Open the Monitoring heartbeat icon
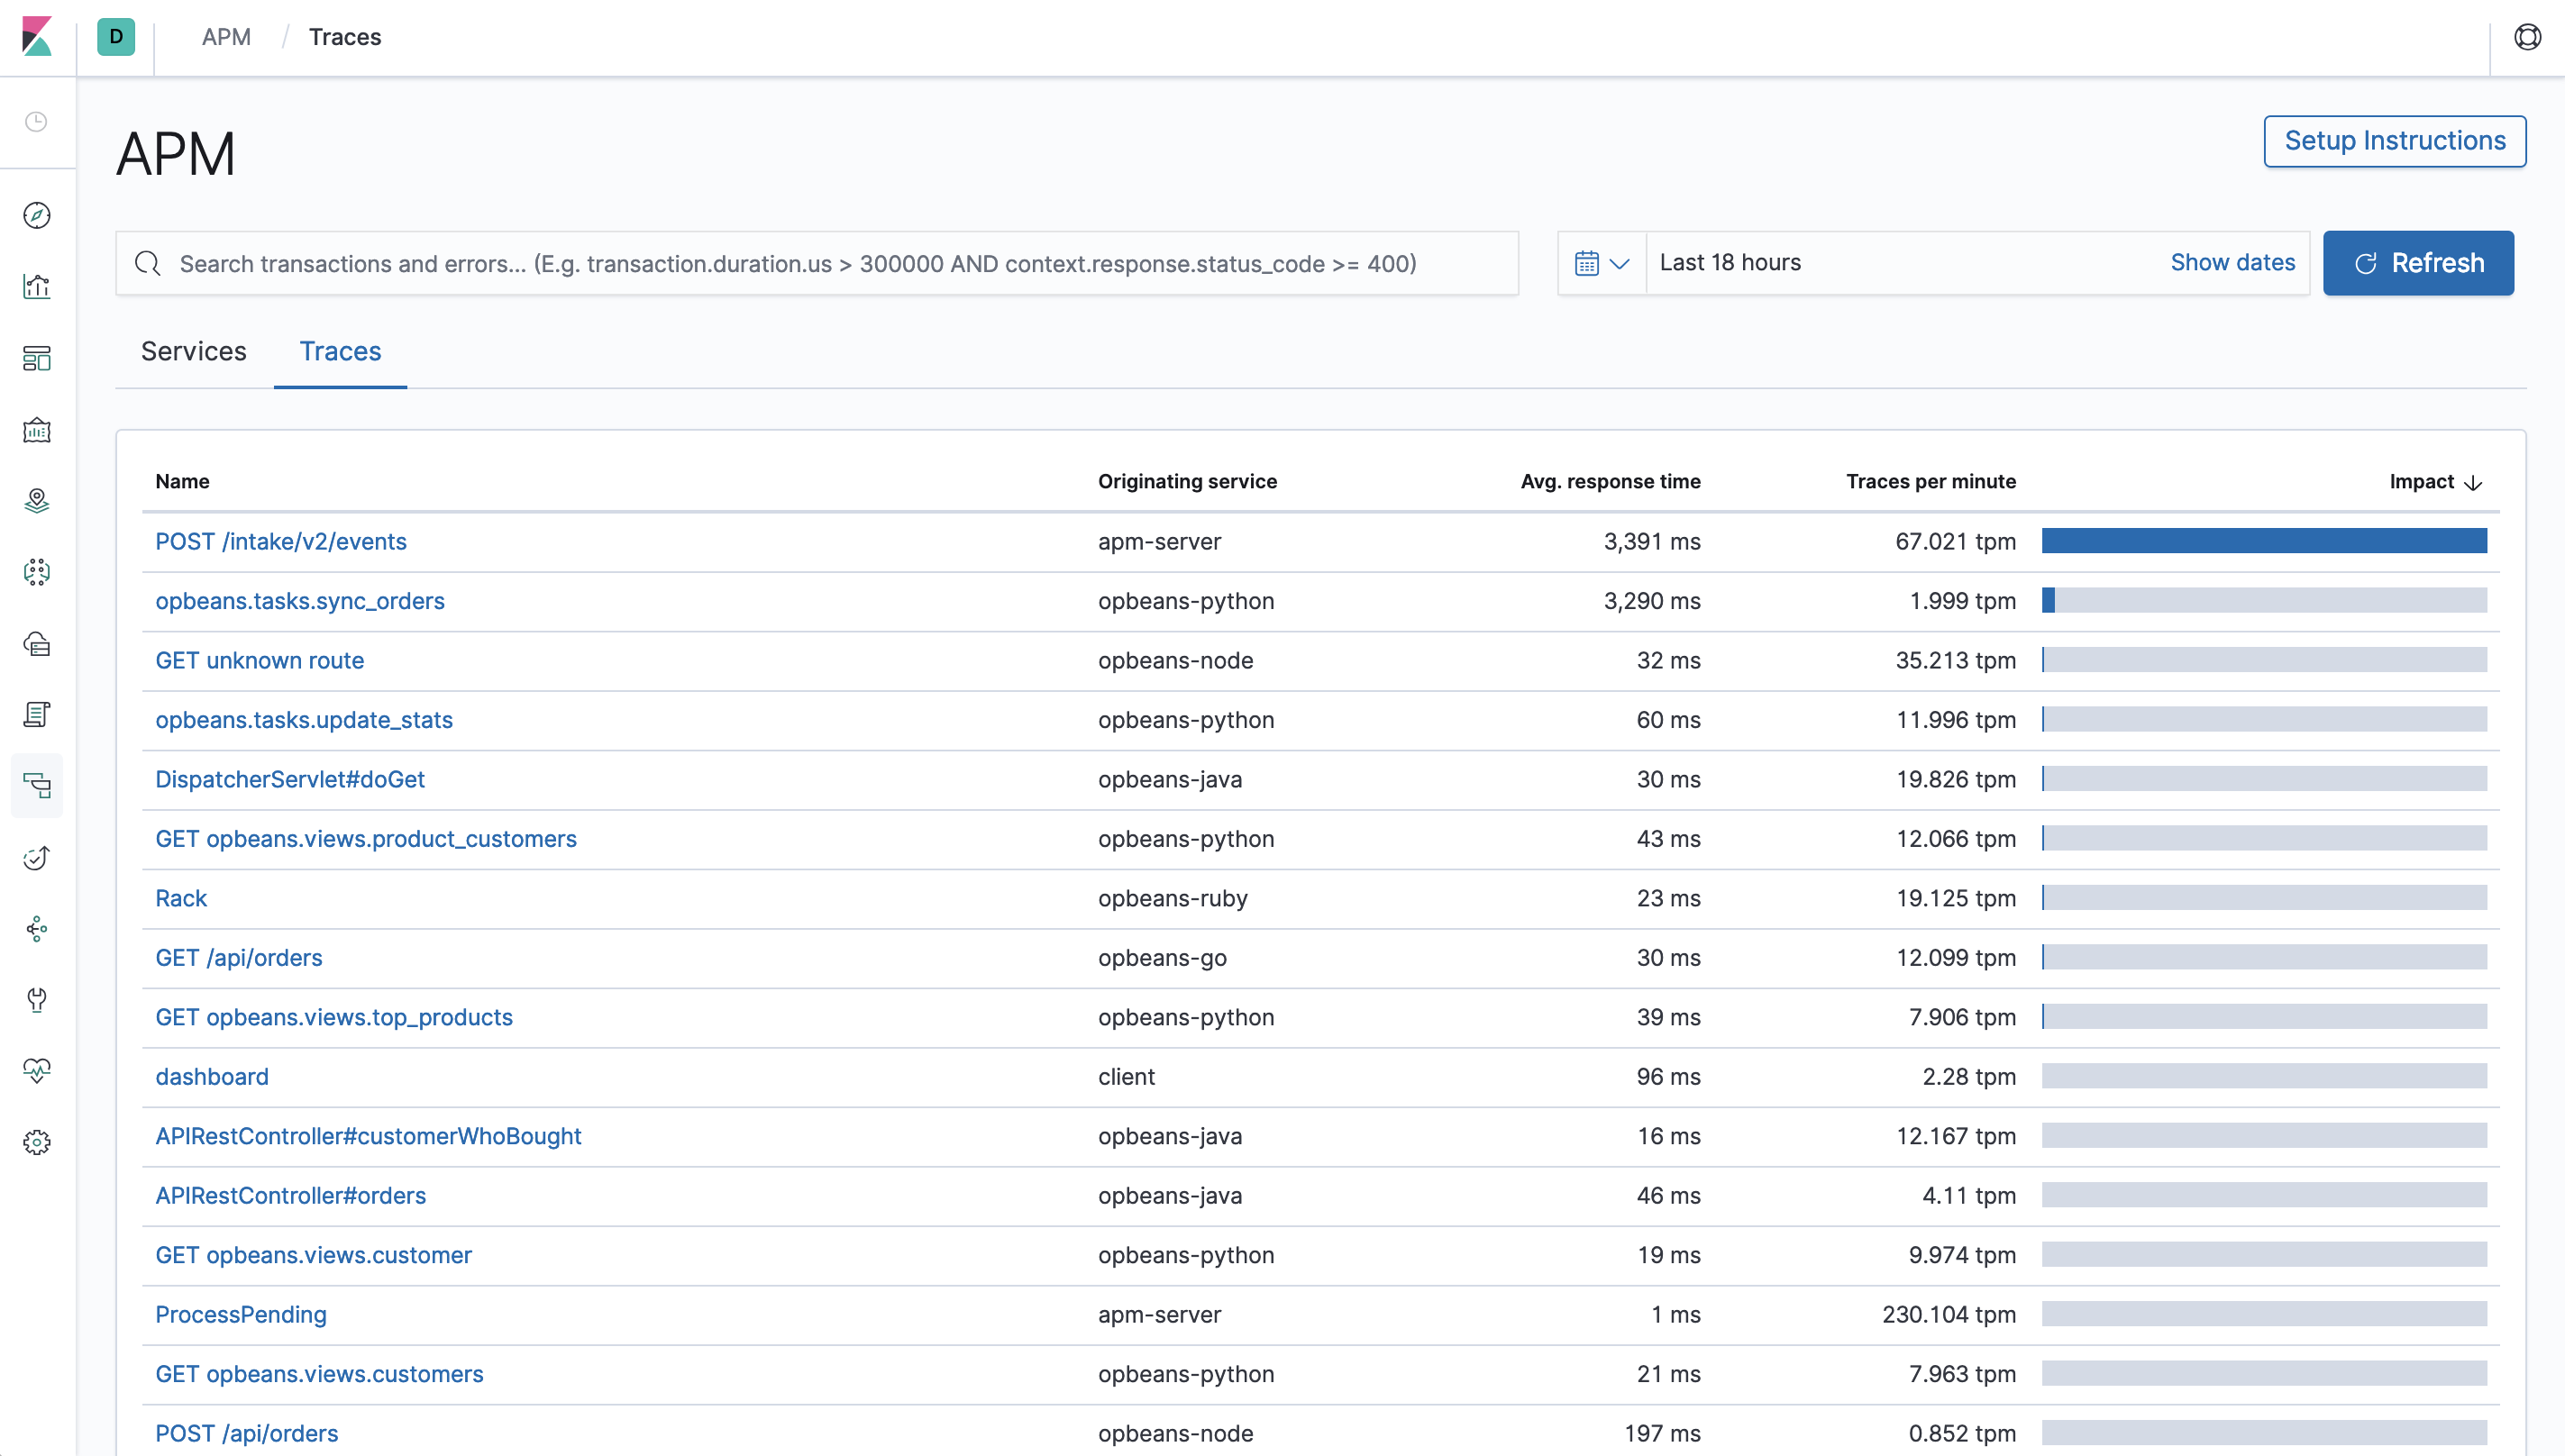The image size is (2565, 1456). pyautogui.click(x=37, y=1070)
